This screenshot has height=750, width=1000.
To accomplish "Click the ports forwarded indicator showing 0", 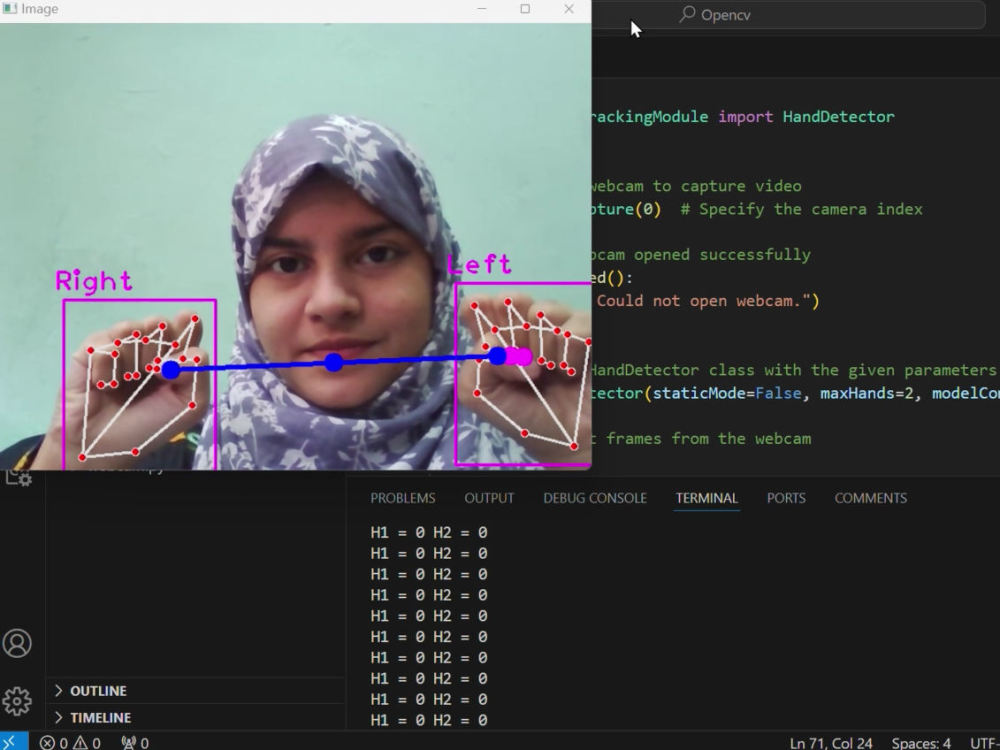I will click(135, 742).
